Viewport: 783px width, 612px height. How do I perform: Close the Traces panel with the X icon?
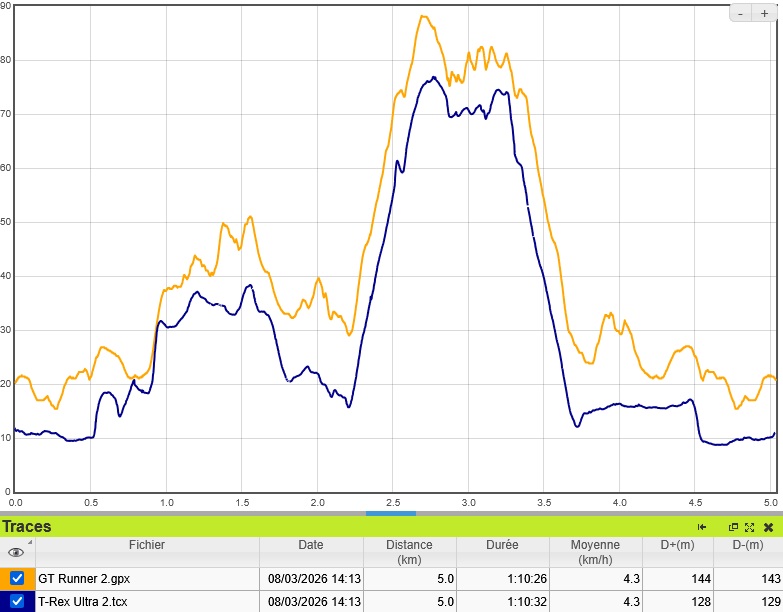click(x=768, y=527)
